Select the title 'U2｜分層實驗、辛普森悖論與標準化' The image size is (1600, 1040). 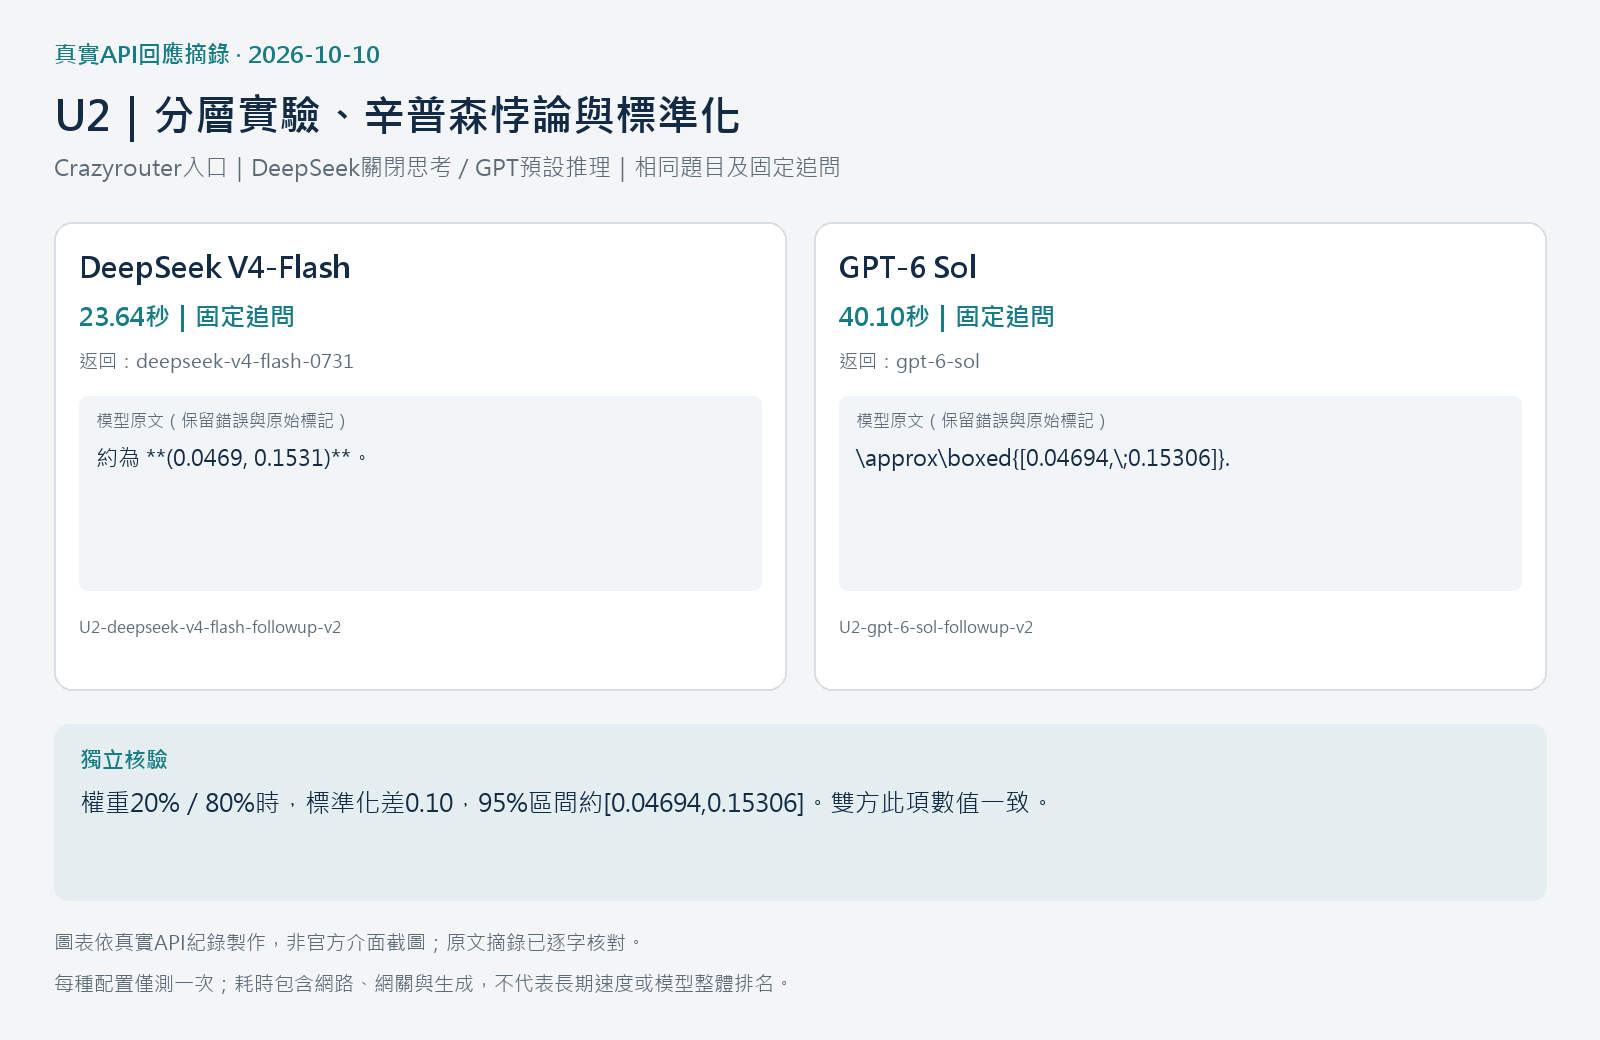(397, 116)
